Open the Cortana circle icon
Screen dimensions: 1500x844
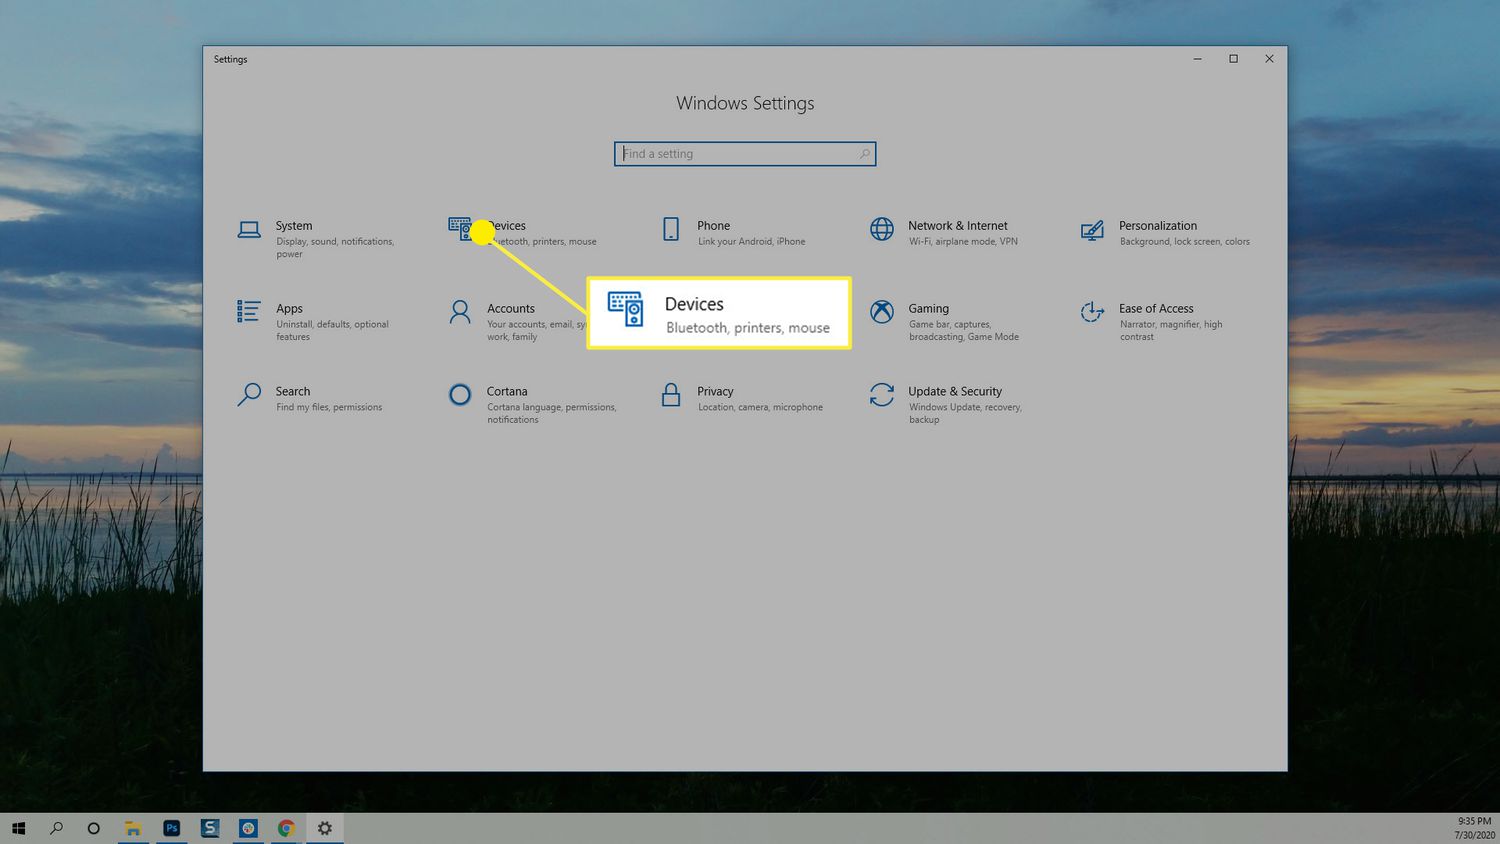460,395
